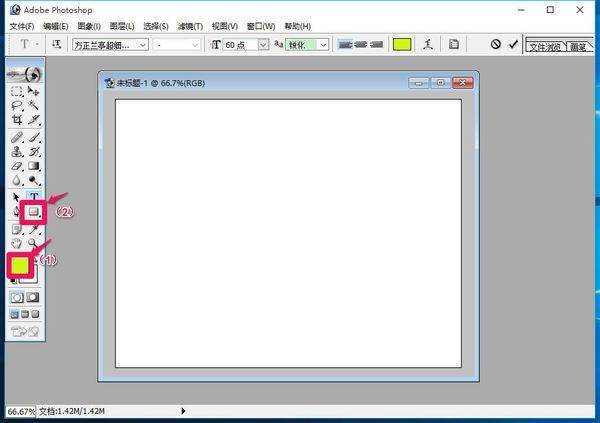Switch to the 文件浏览 tab

click(x=544, y=47)
